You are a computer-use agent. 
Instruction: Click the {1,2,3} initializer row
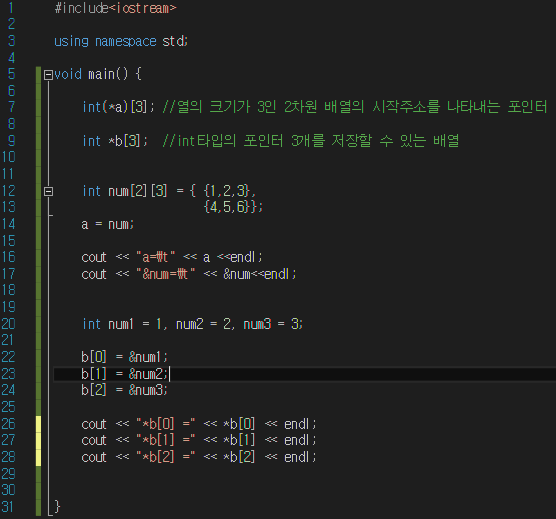click(x=229, y=191)
